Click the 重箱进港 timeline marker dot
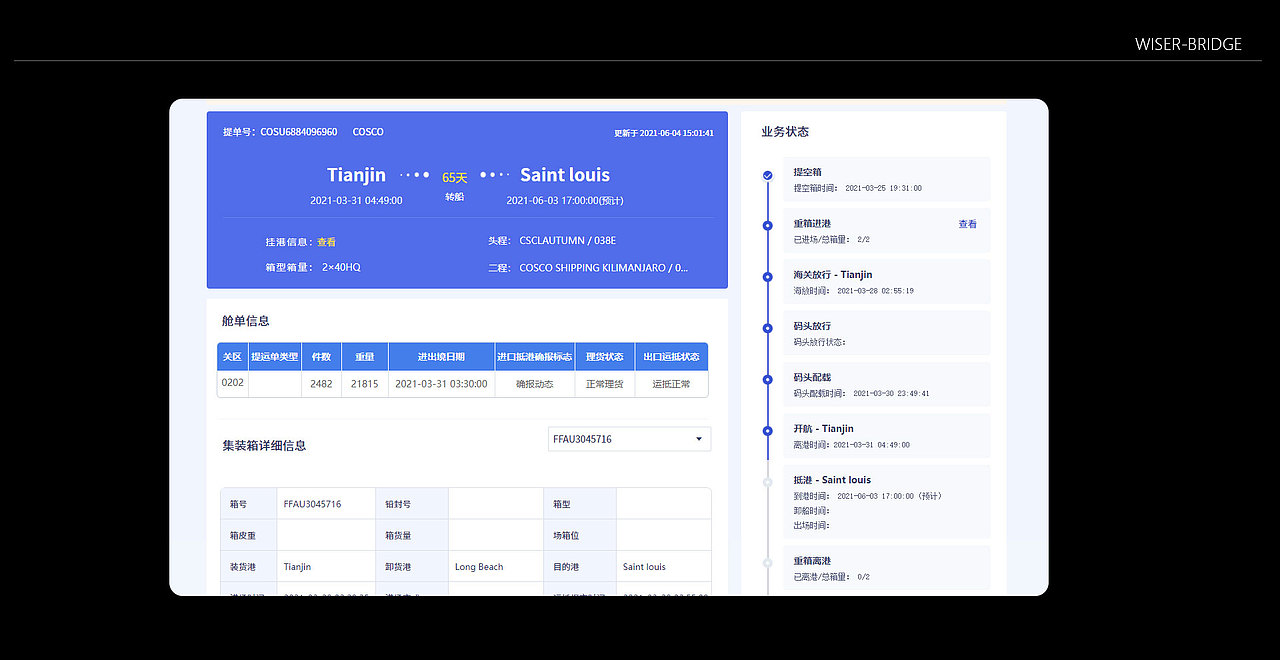The image size is (1280, 660). pos(768,225)
